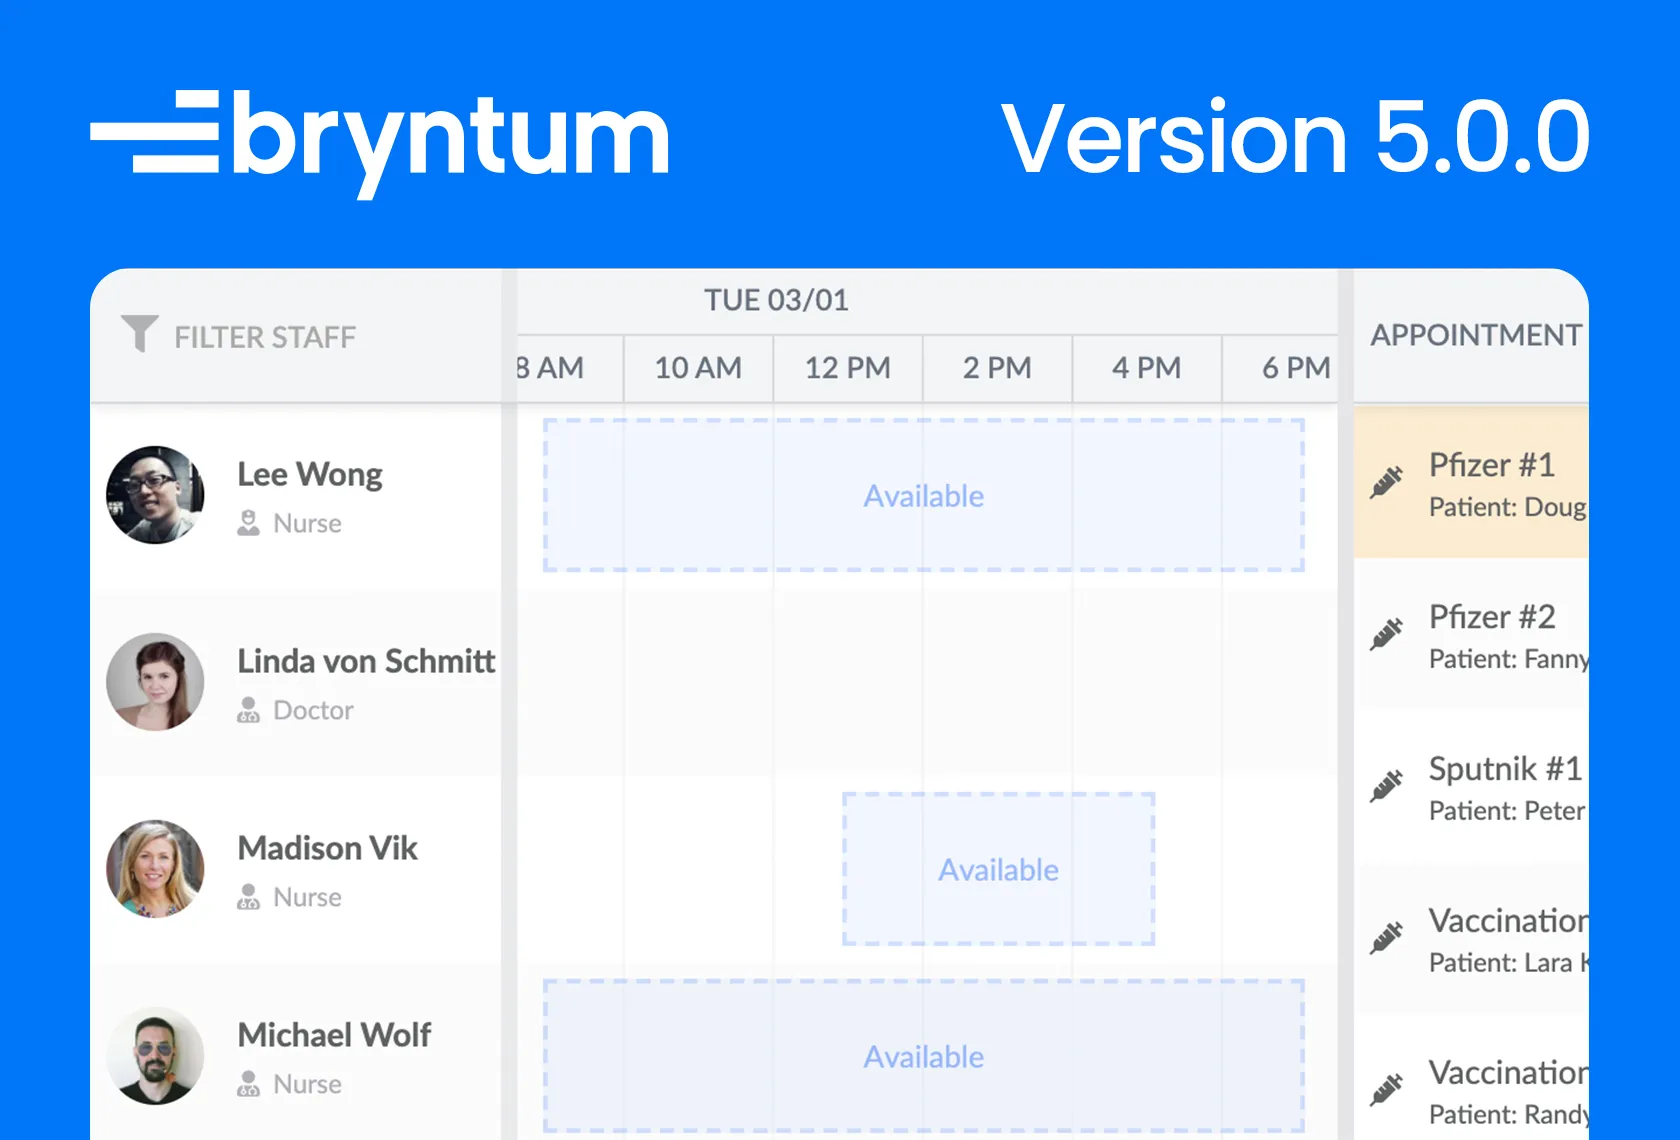This screenshot has width=1680, height=1140.
Task: Click the filter funnel icon
Action: 140,334
